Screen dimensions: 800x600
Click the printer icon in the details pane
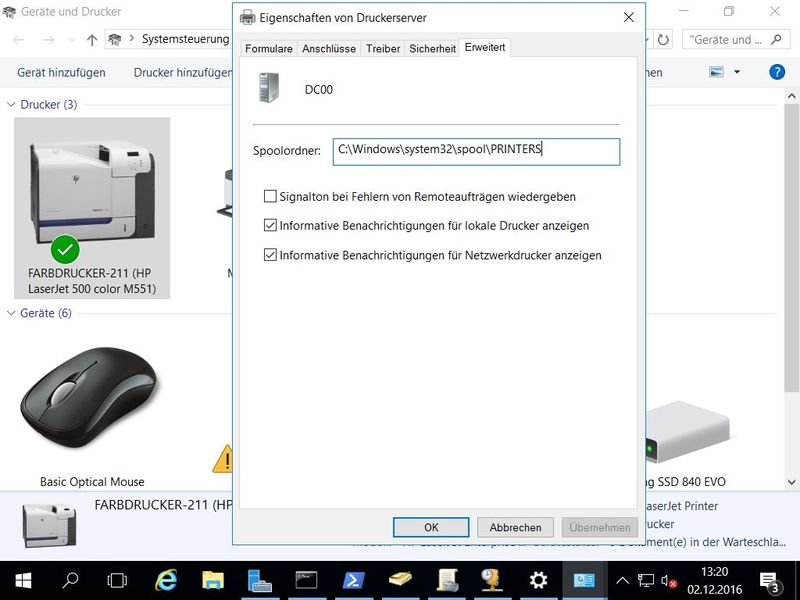[x=49, y=526]
